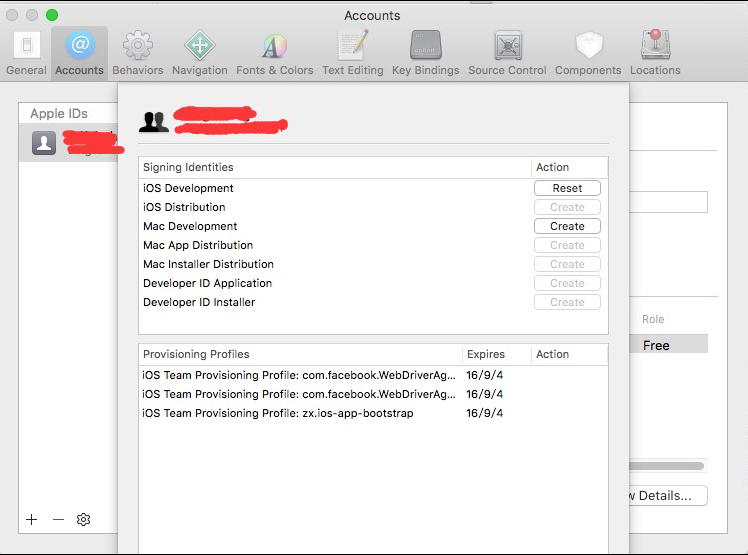Remove selected account with minus button
Viewport: 748px width, 555px height.
pos(58,520)
